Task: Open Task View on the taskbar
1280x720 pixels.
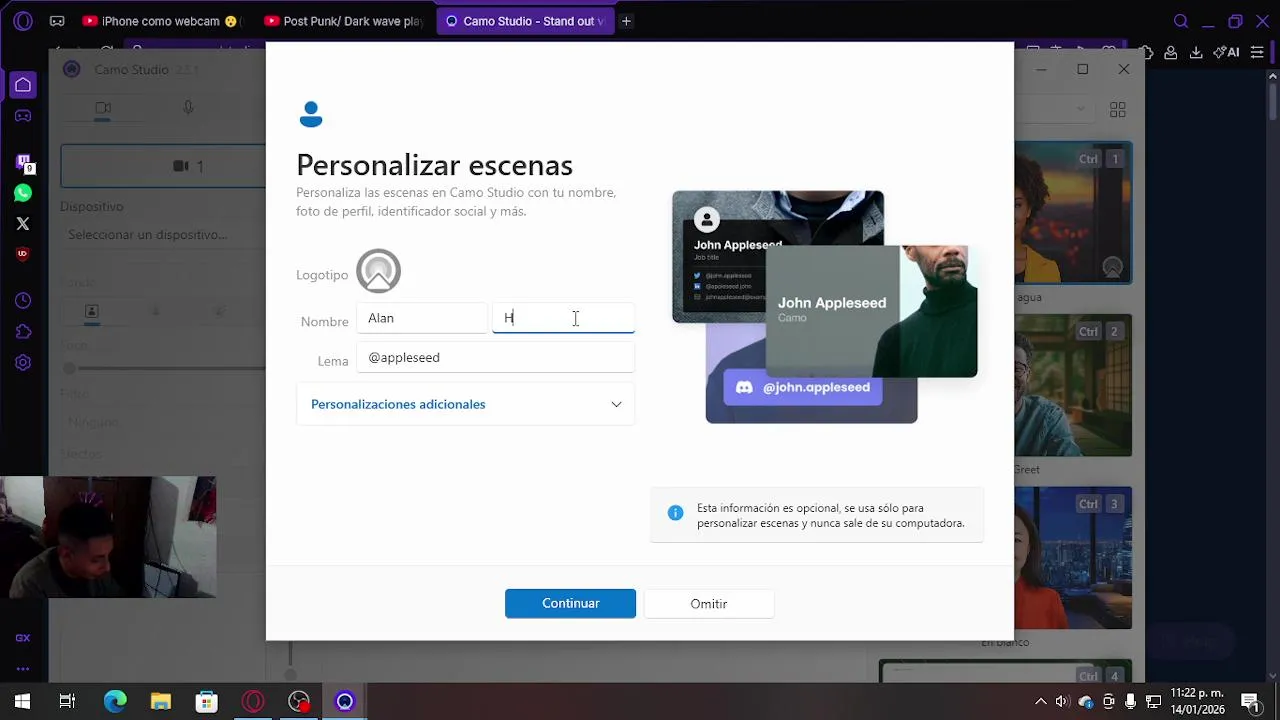Action: click(67, 702)
